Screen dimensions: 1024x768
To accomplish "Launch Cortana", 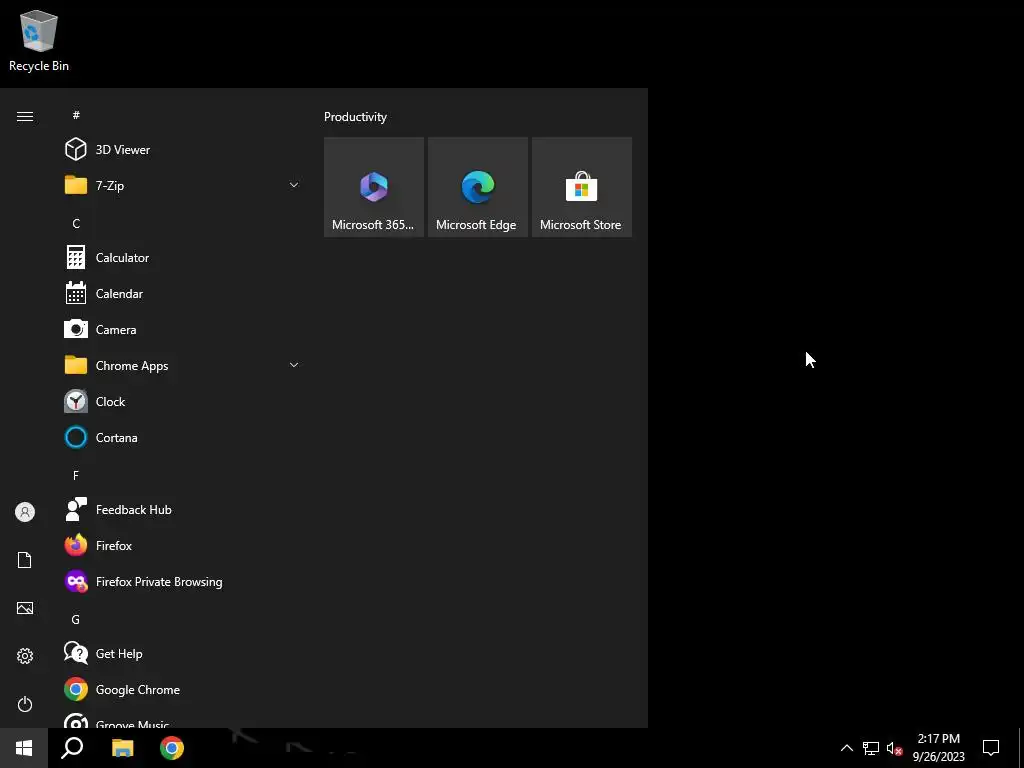I will [x=183, y=438].
